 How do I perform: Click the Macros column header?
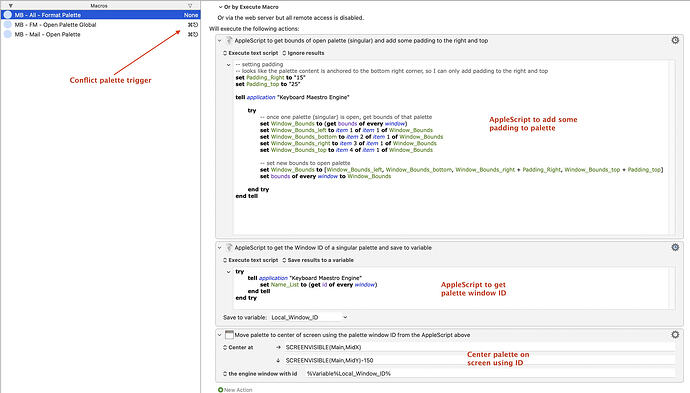point(99,6)
